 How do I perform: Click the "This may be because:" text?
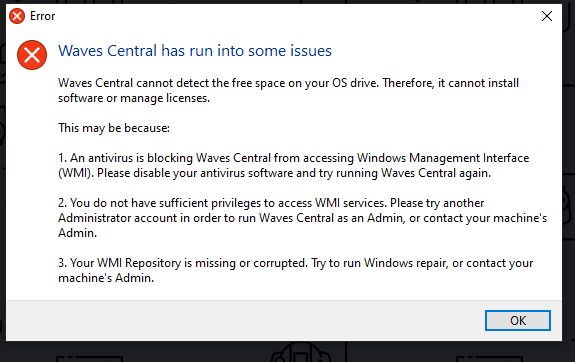click(114, 128)
